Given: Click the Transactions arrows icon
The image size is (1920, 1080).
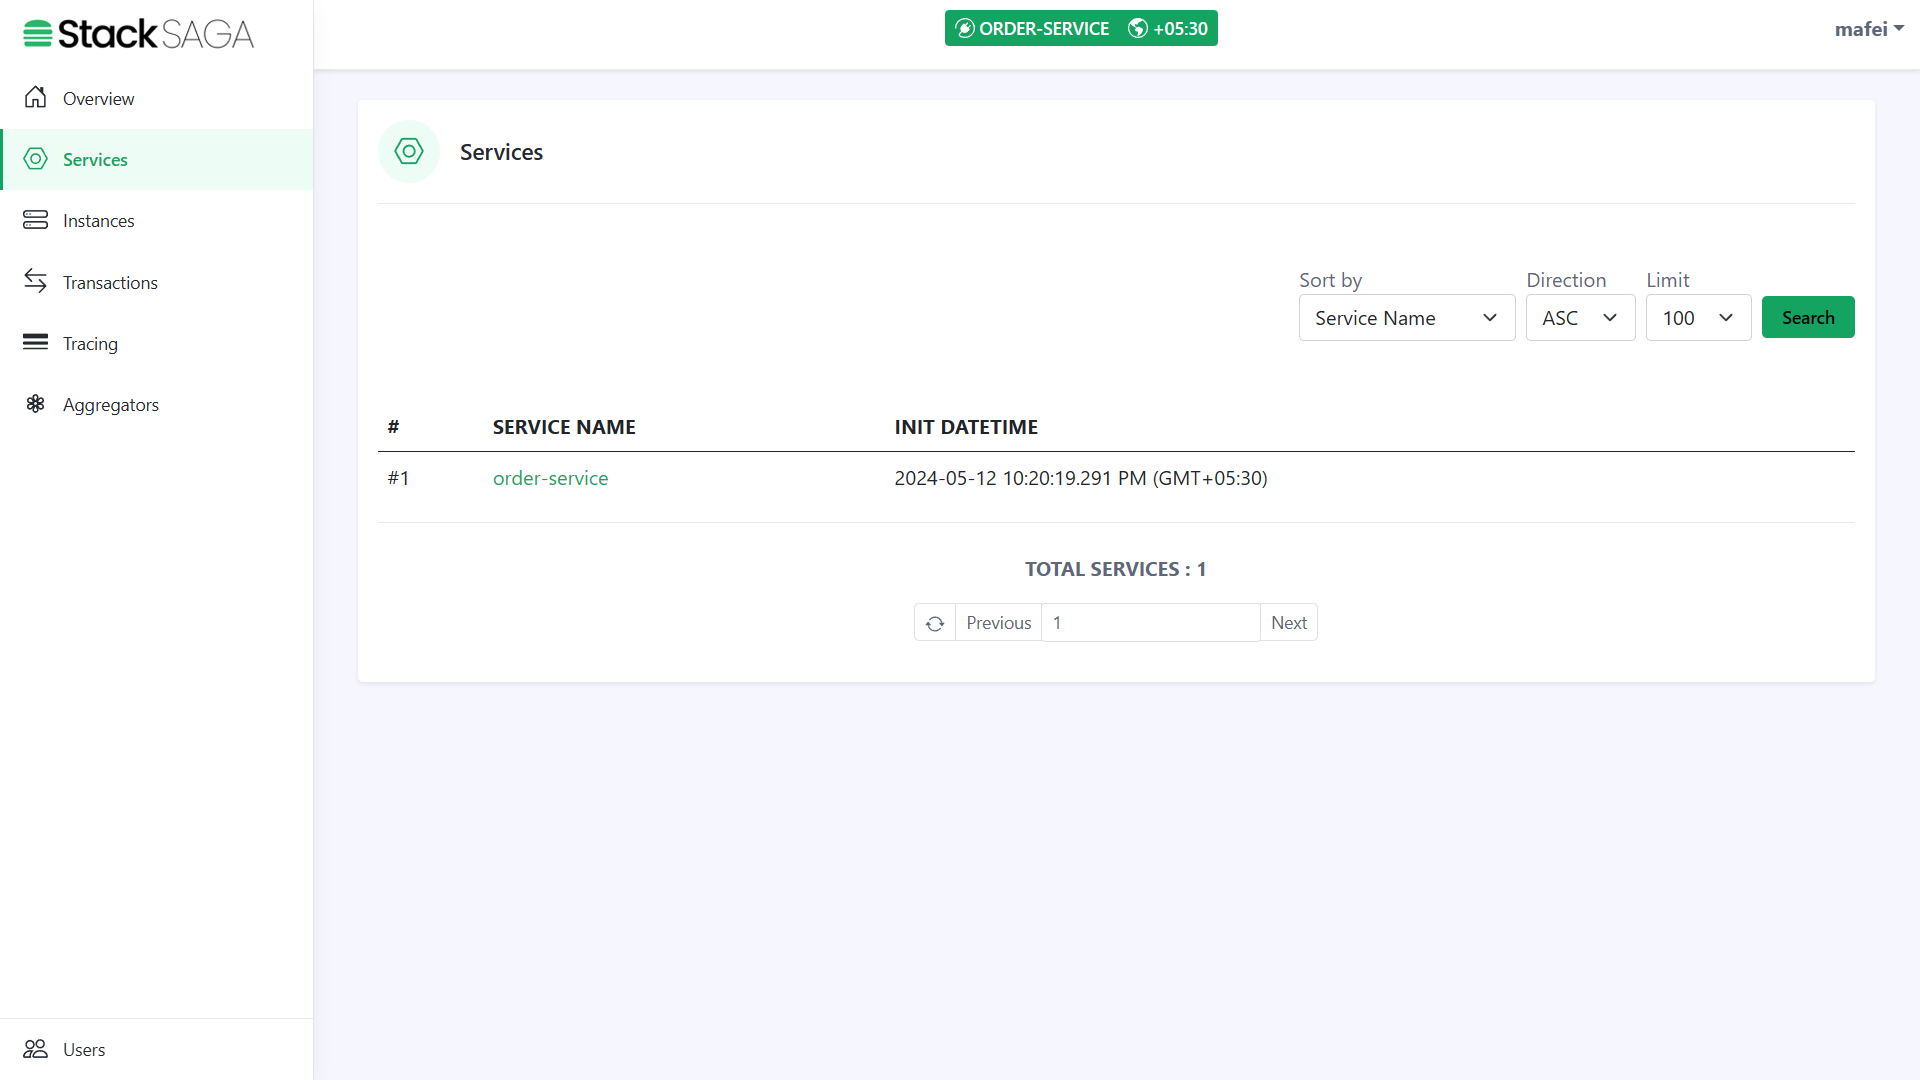Looking at the screenshot, I should [36, 281].
